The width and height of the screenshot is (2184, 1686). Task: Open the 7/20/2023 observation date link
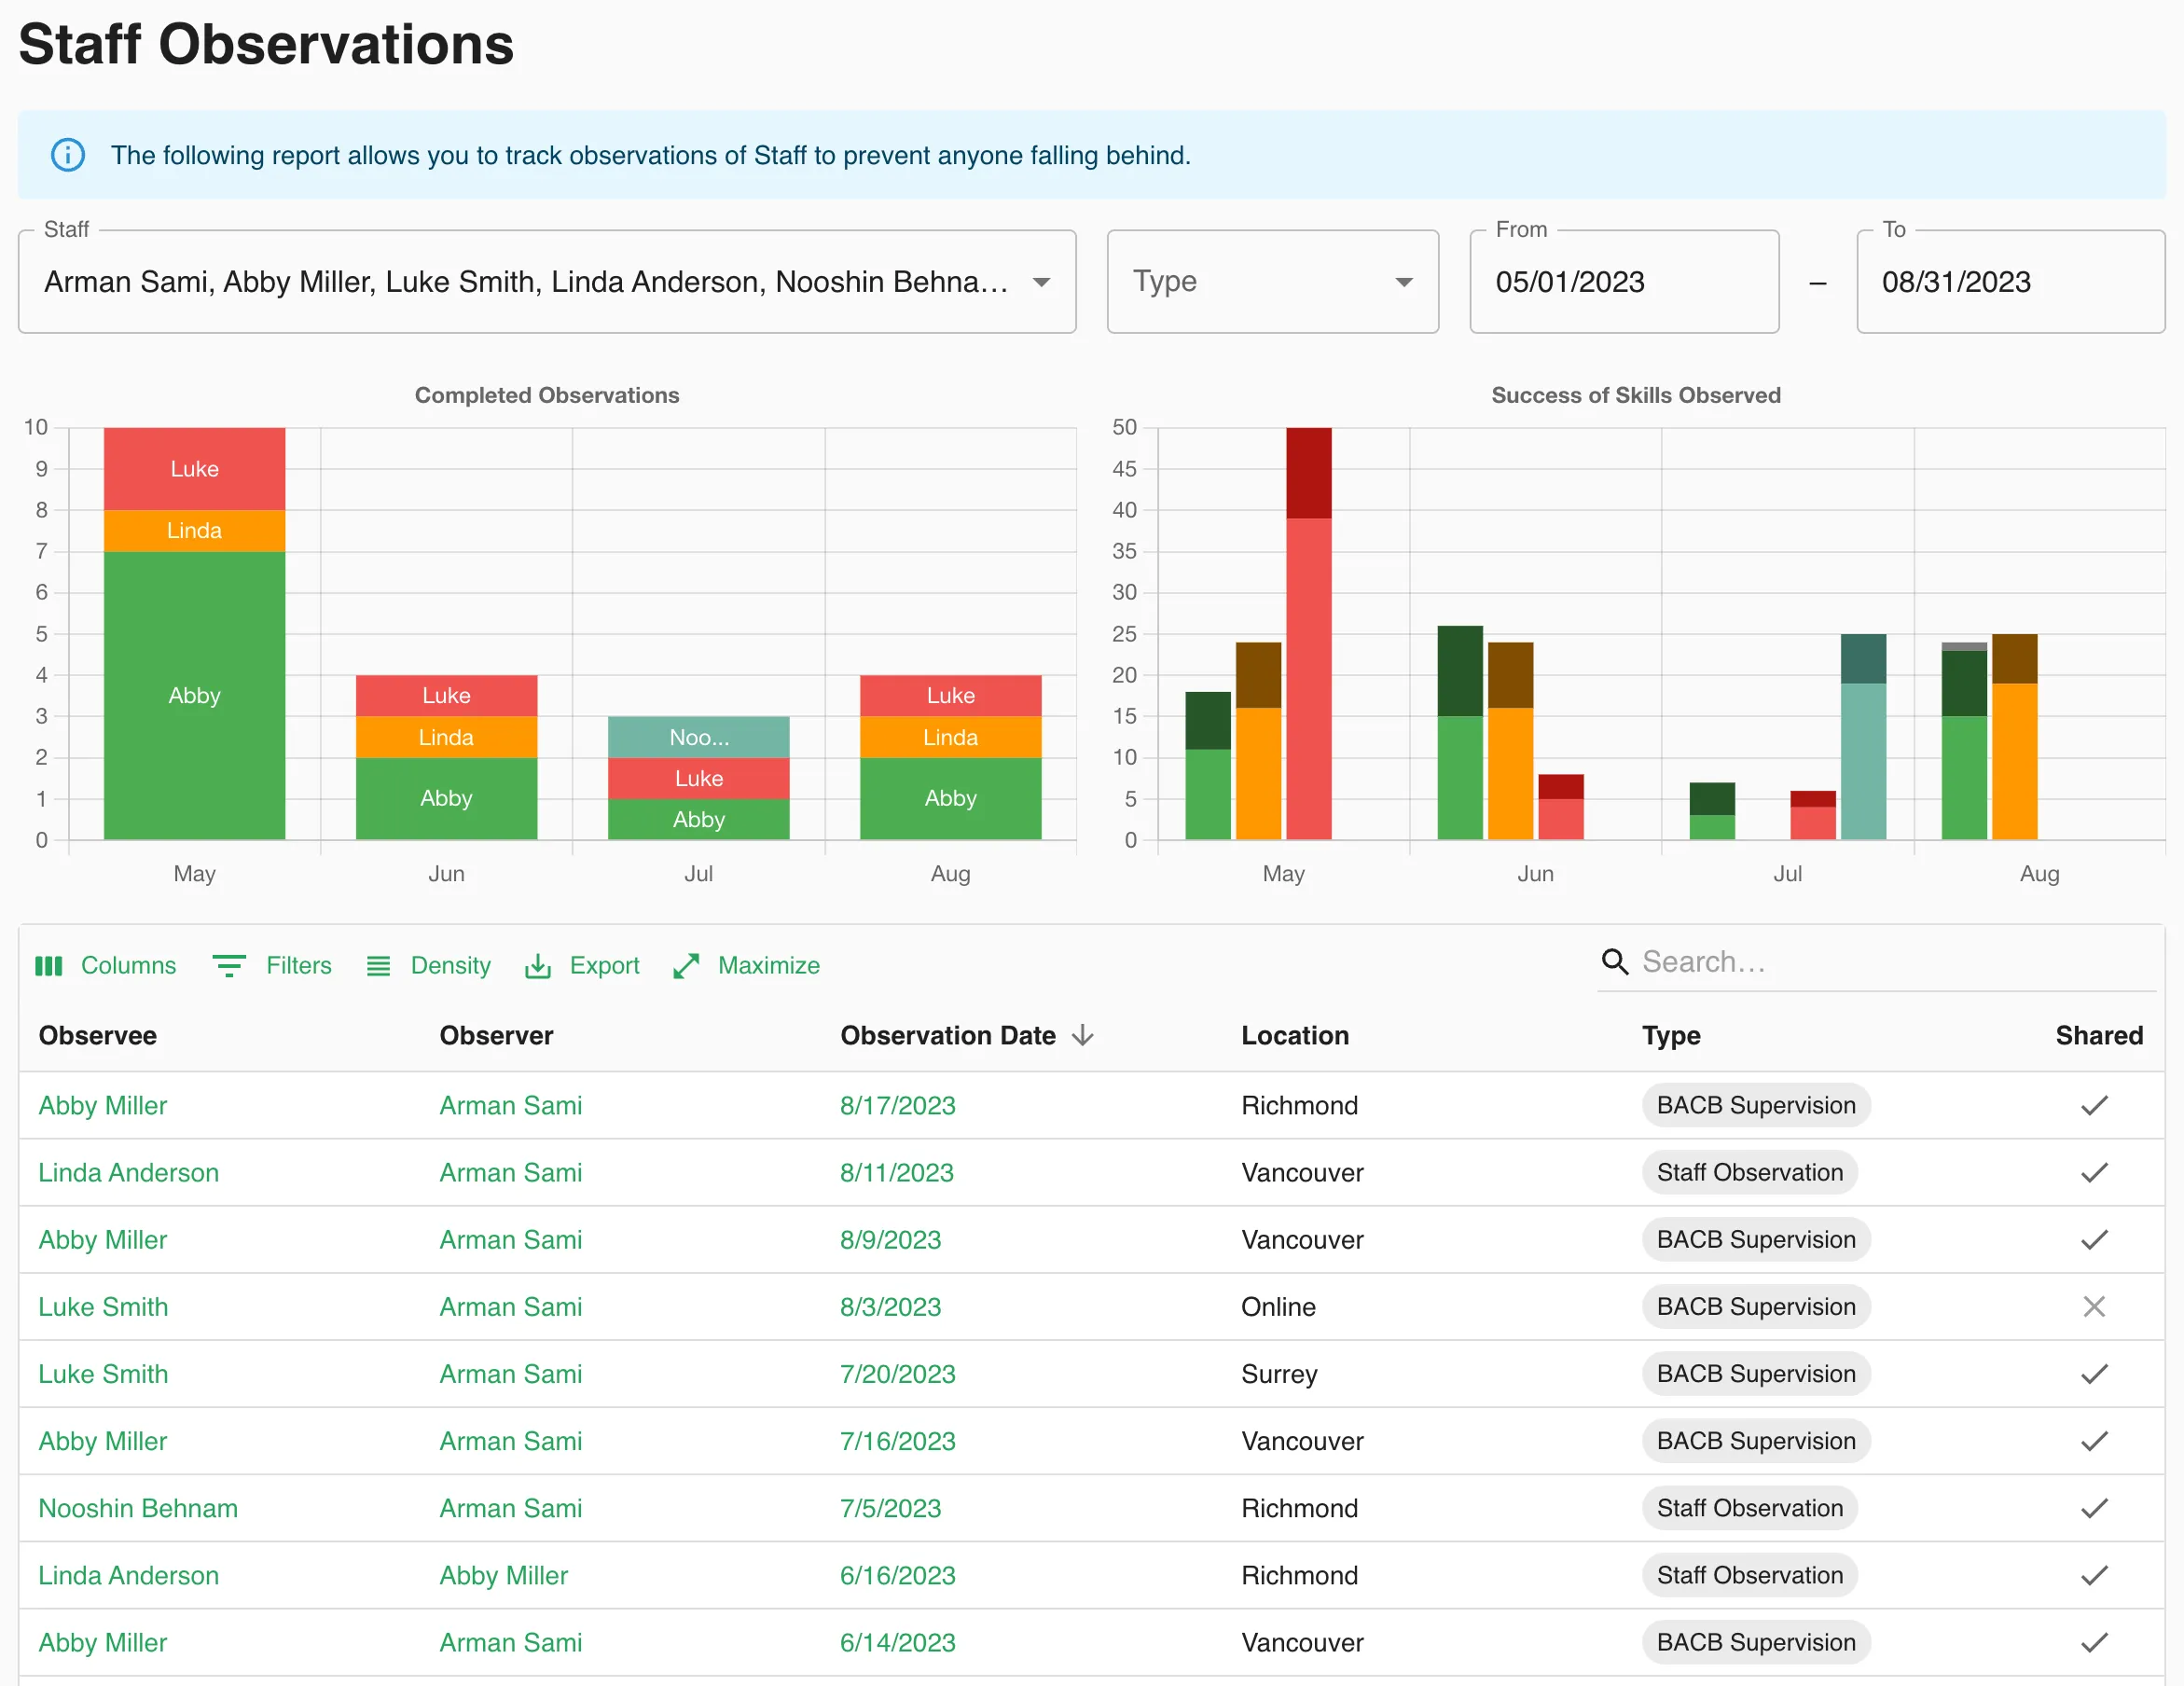pos(898,1374)
